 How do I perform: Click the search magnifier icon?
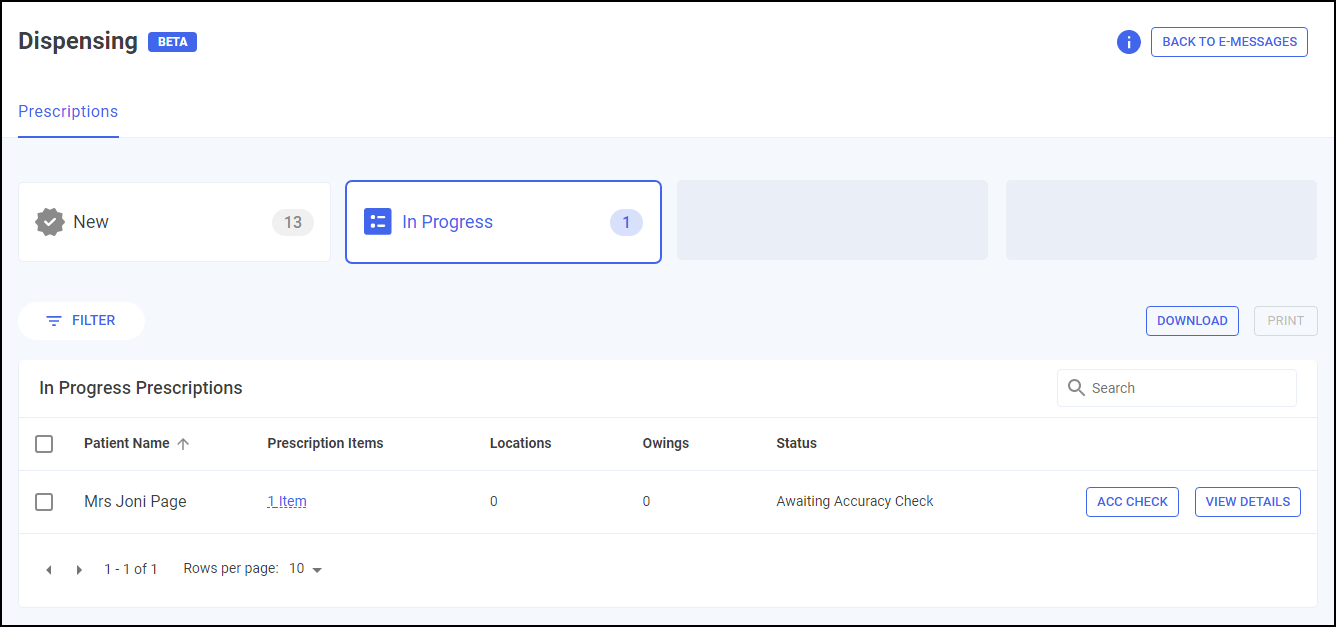pos(1076,388)
